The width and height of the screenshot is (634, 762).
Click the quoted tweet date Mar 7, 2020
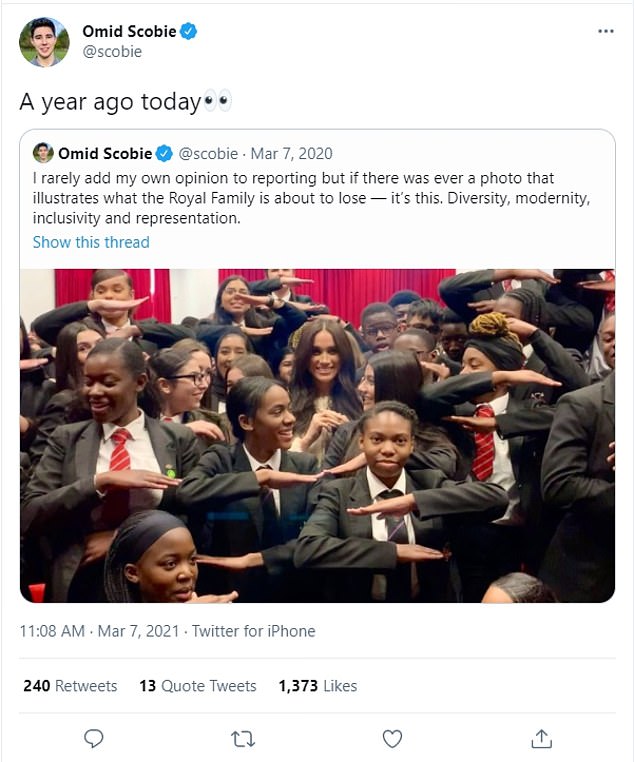click(x=291, y=153)
